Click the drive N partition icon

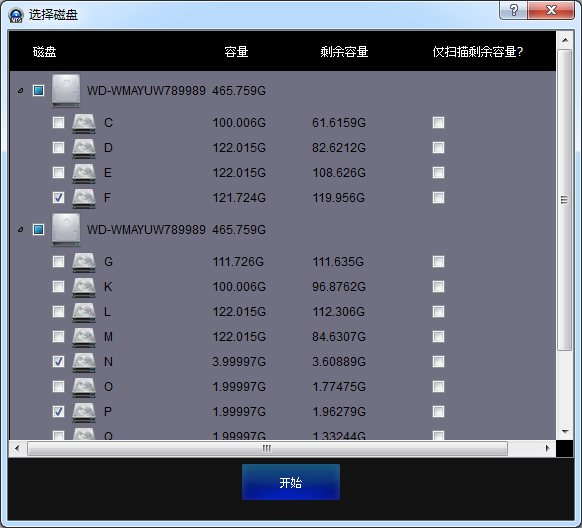tap(84, 362)
